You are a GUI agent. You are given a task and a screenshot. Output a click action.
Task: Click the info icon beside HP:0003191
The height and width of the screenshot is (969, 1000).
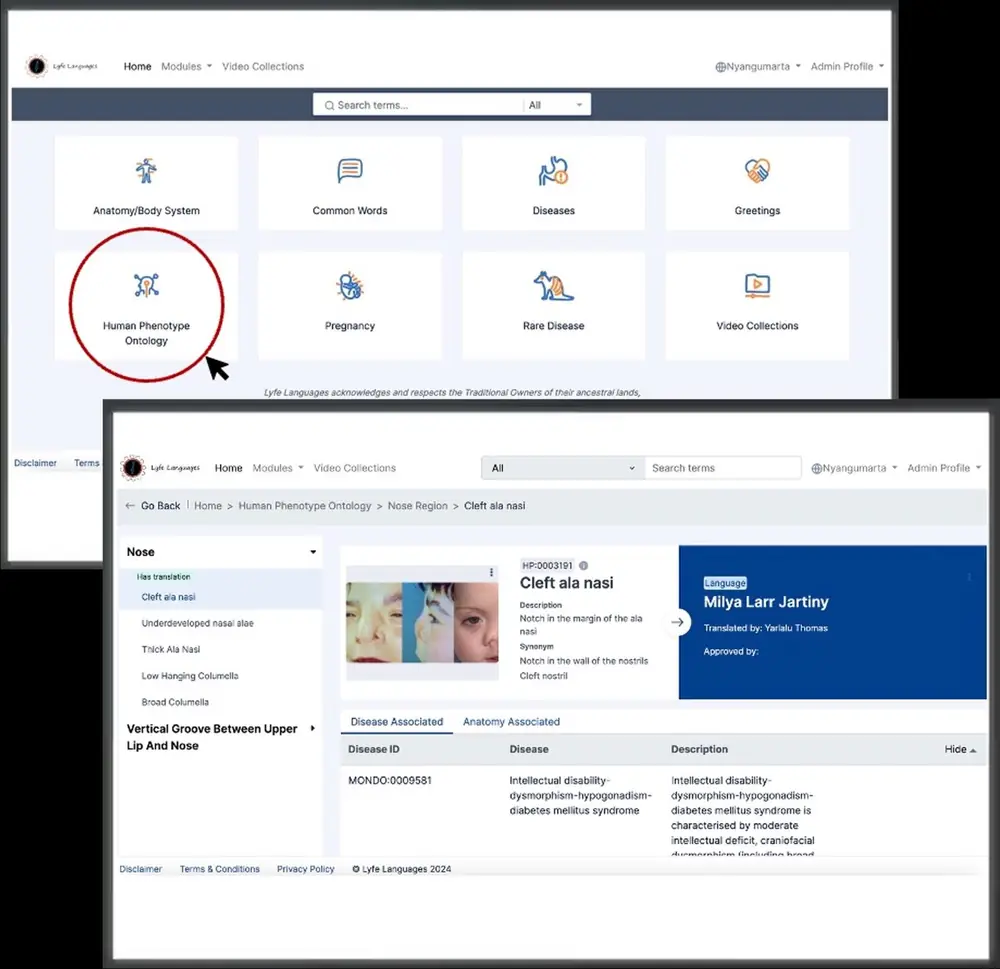coord(583,565)
